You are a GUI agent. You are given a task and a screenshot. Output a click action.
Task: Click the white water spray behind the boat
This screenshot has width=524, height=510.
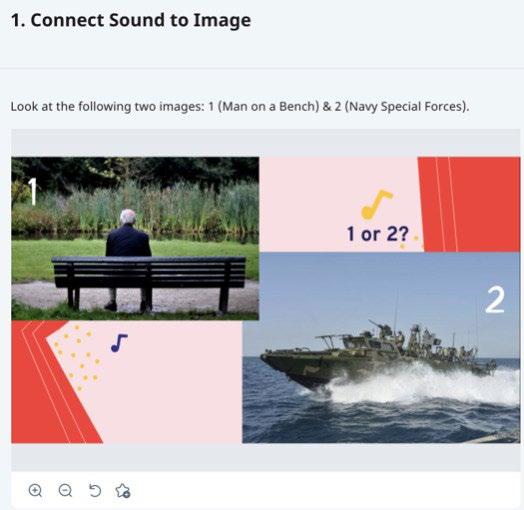click(x=424, y=384)
